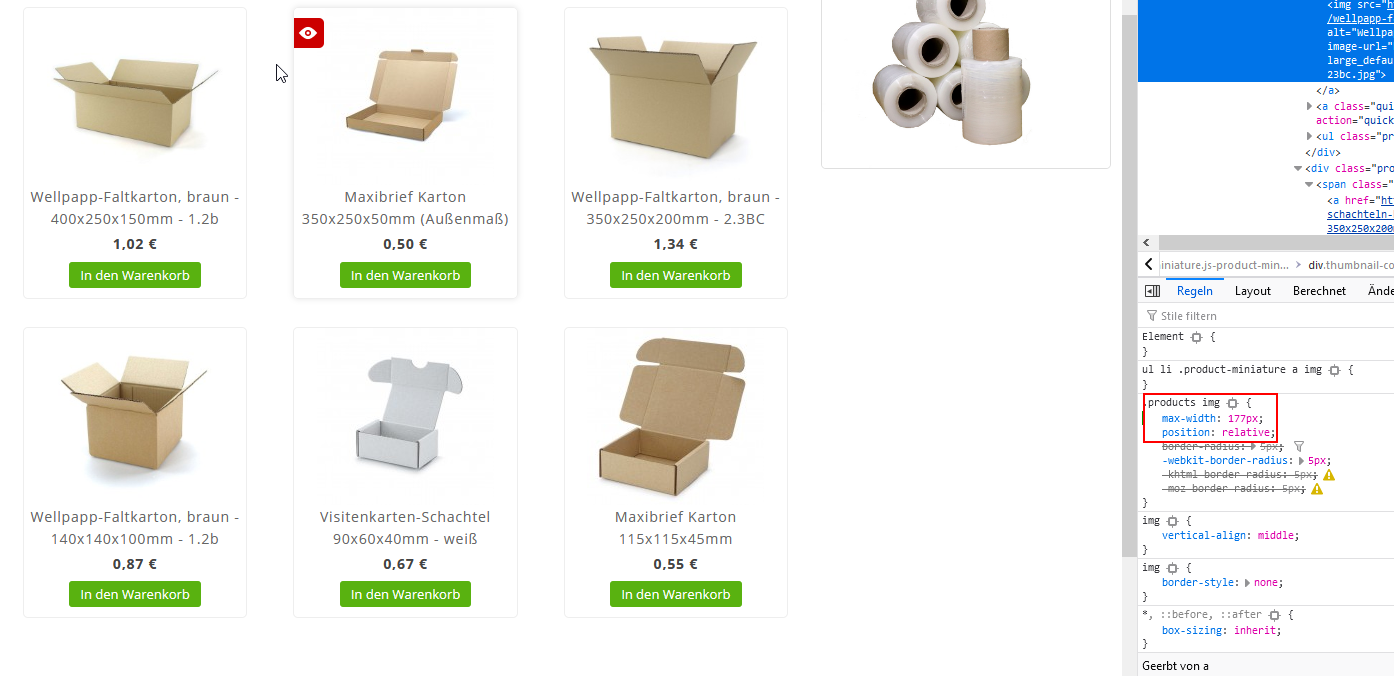Click the breadcrumb back chevron in inspector
This screenshot has height=676, width=1394.
(1149, 264)
